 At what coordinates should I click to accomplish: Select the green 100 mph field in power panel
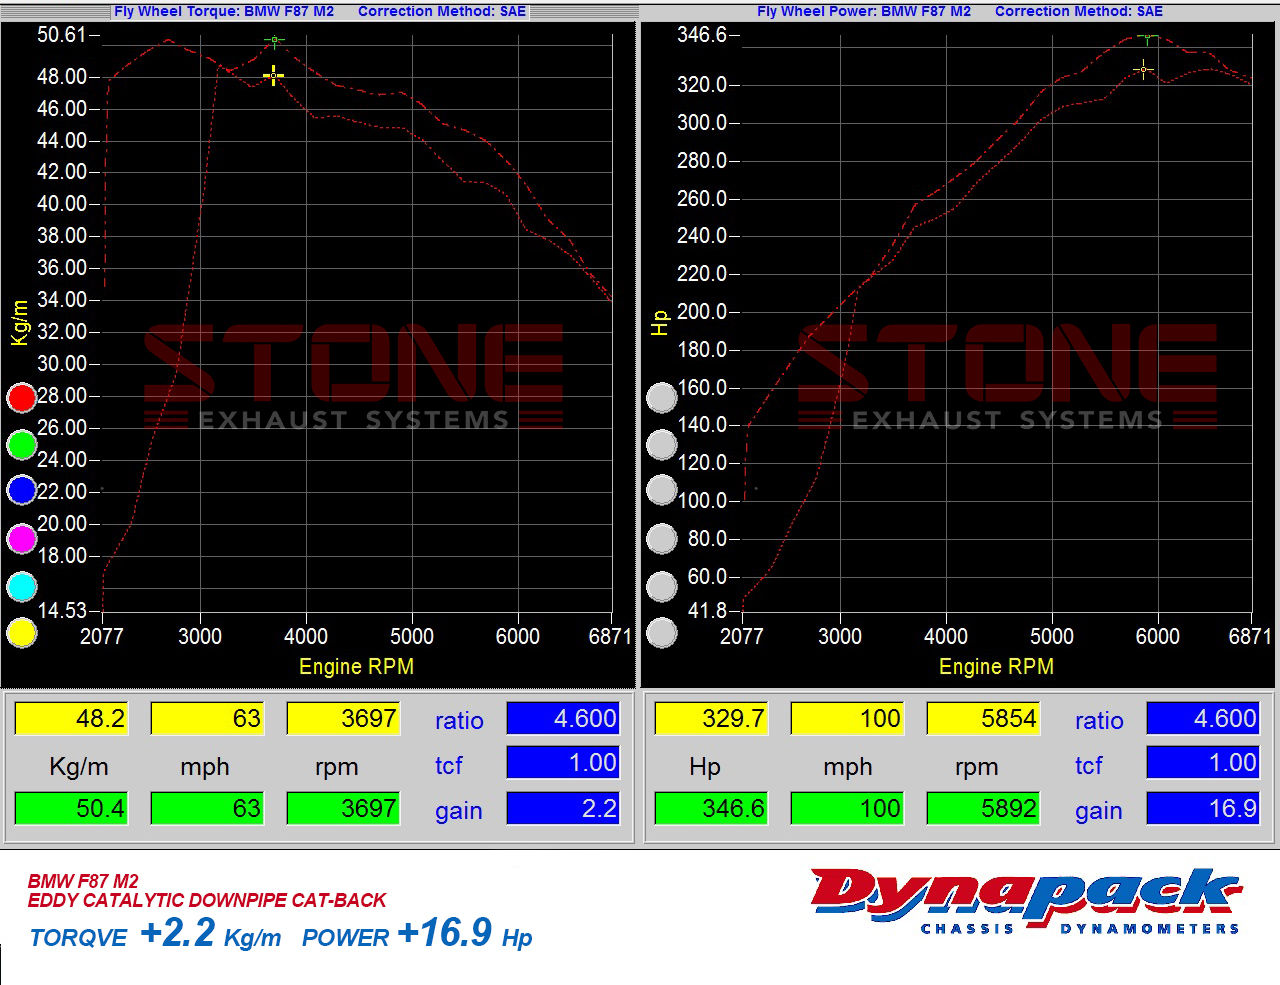point(847,808)
